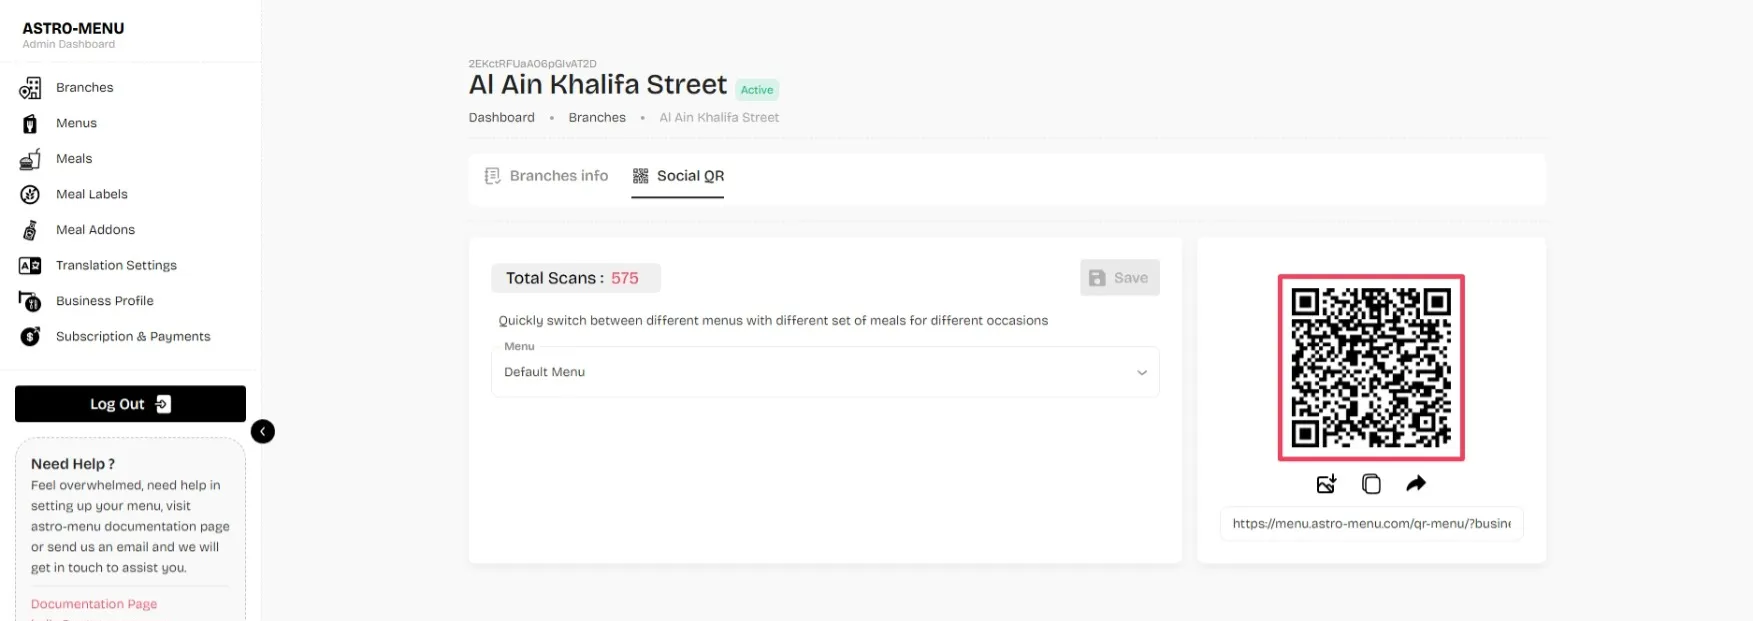Image resolution: width=1753 pixels, height=621 pixels.
Task: Open Translation Settings page
Action: 116,266
